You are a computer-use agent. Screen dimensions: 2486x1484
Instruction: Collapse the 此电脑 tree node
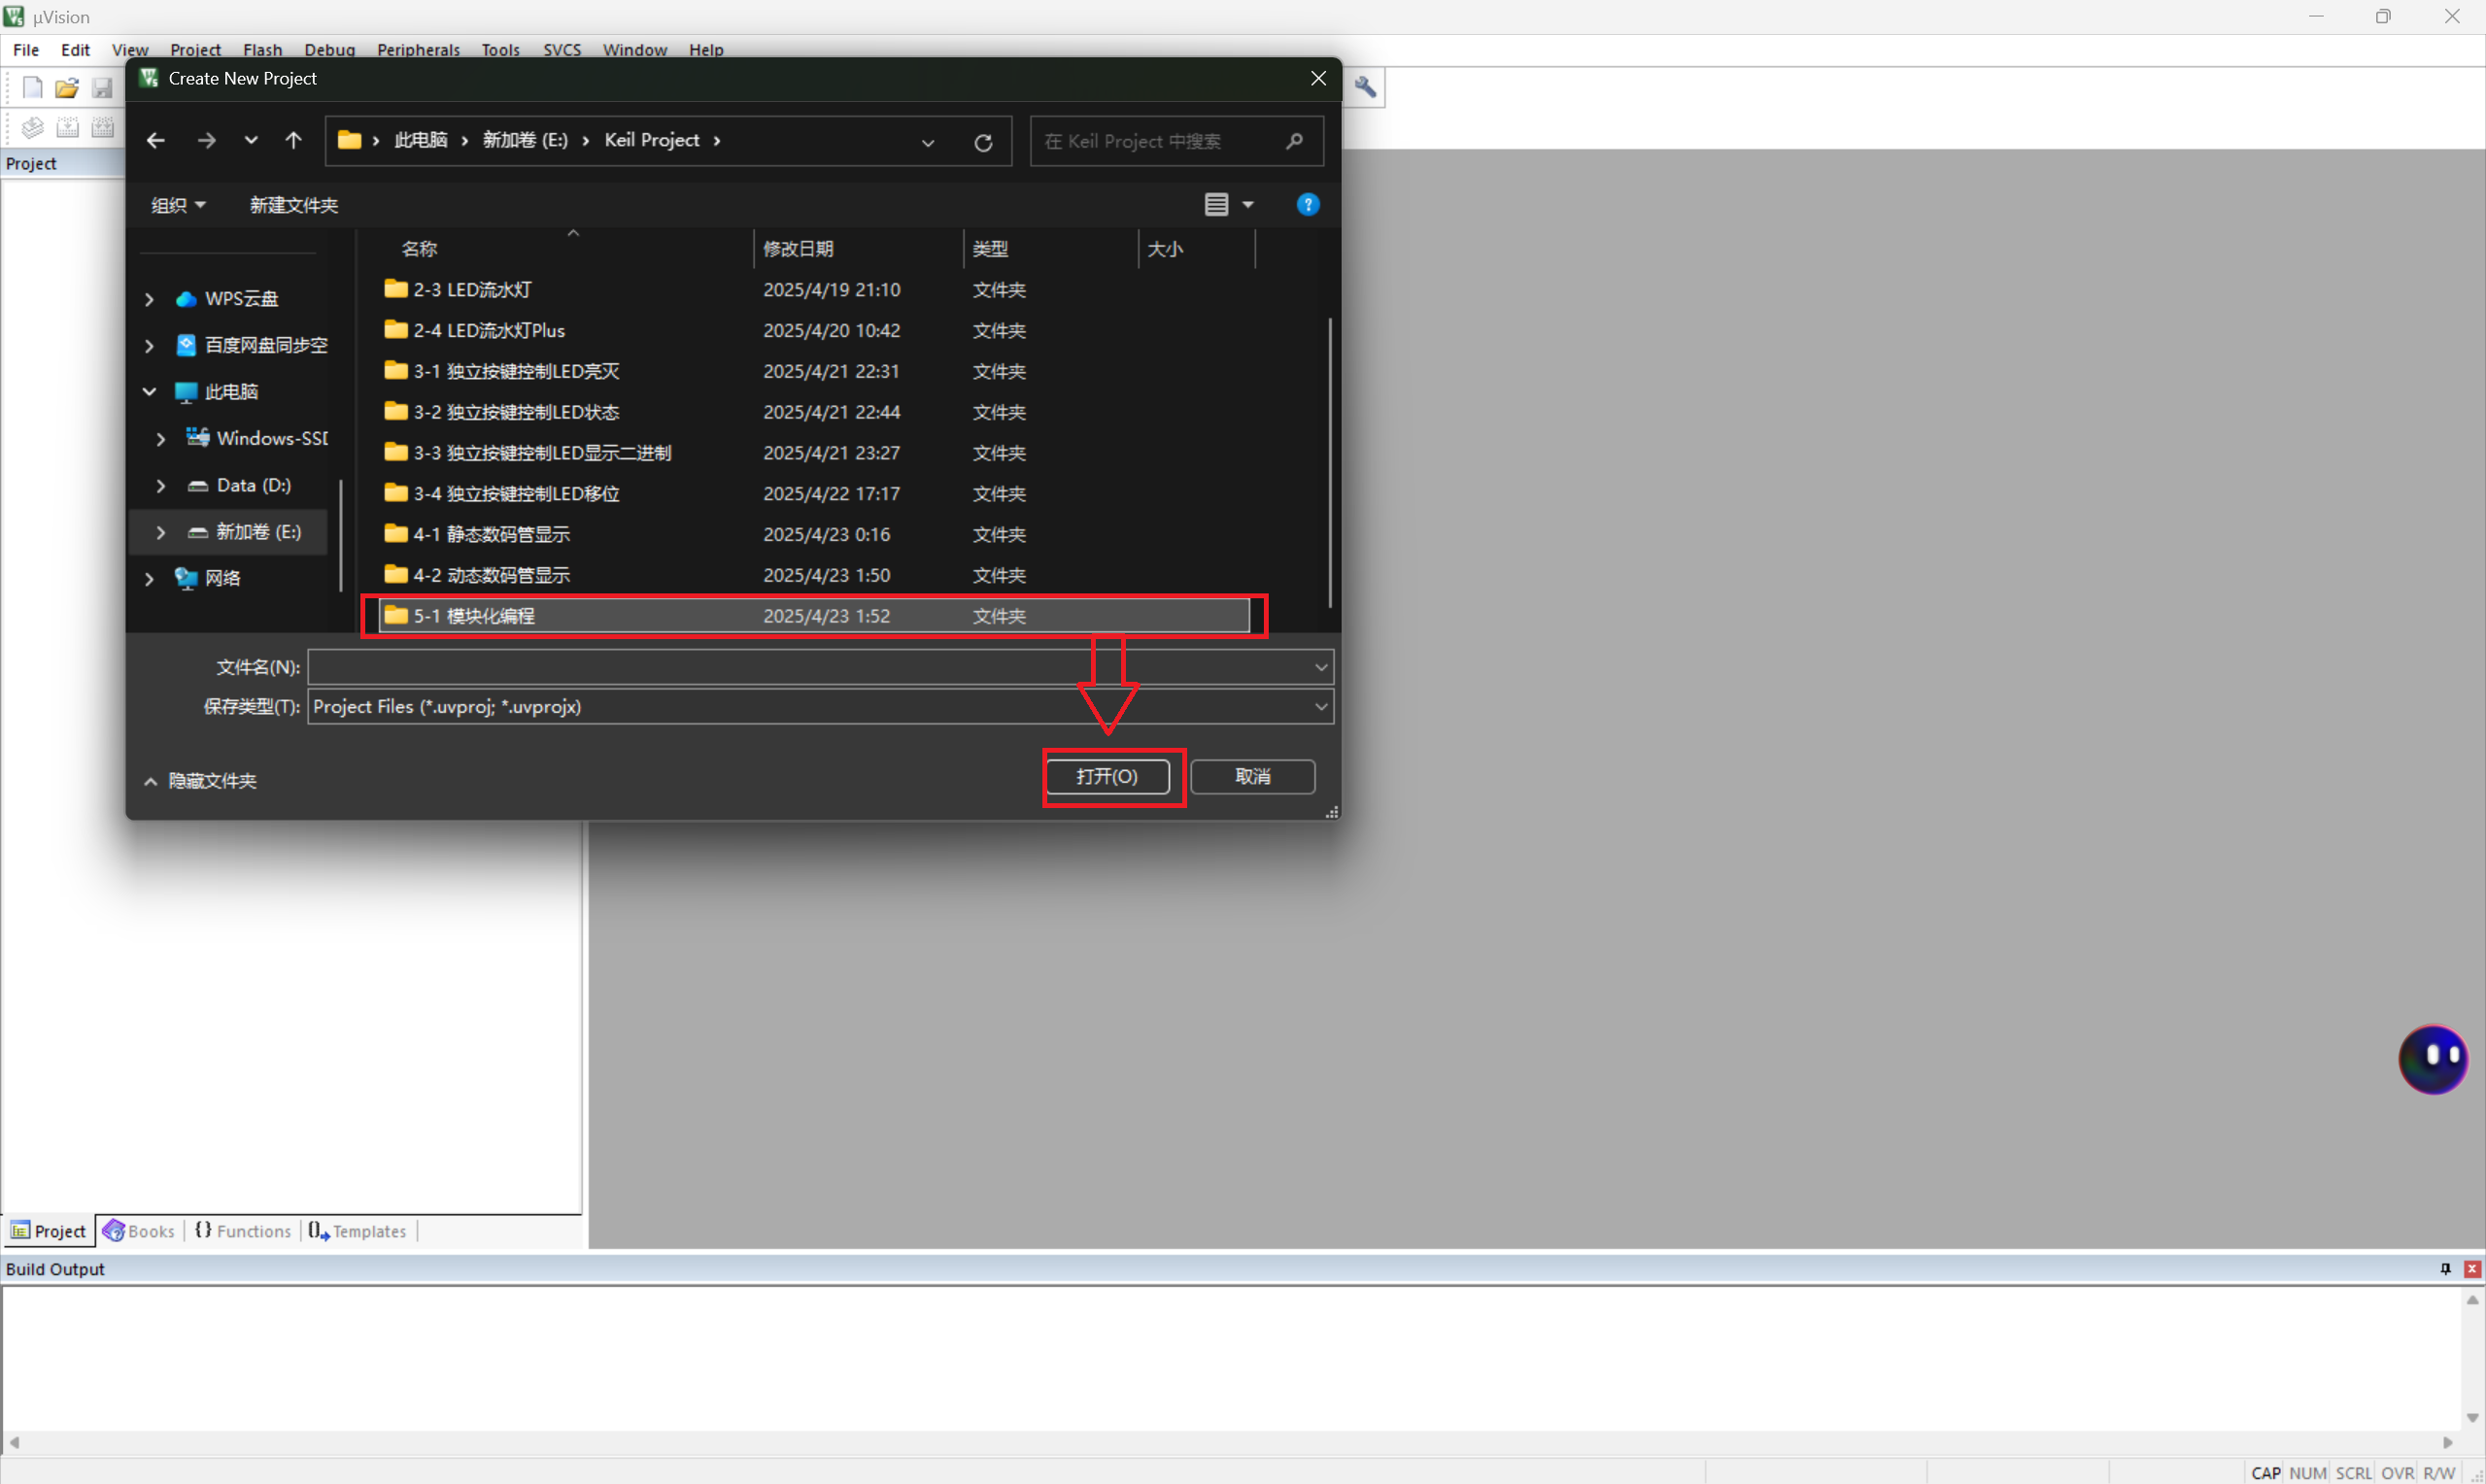click(149, 392)
